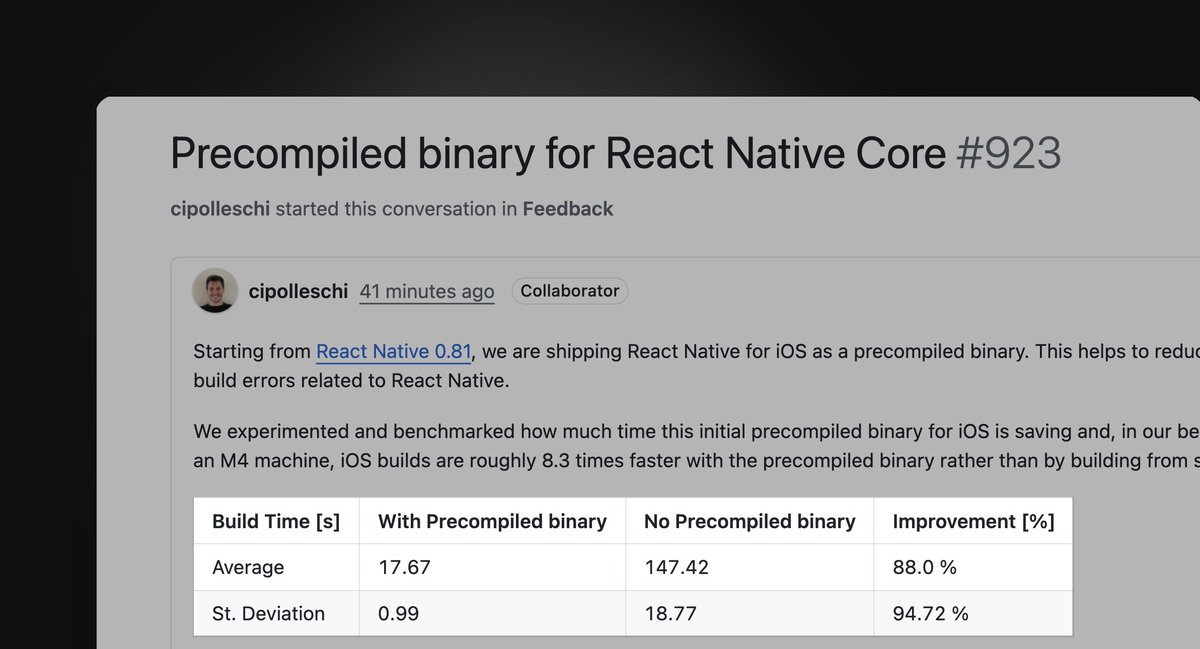Select the Improvement [%] column header
Viewport: 1200px width, 649px height.
coord(973,521)
